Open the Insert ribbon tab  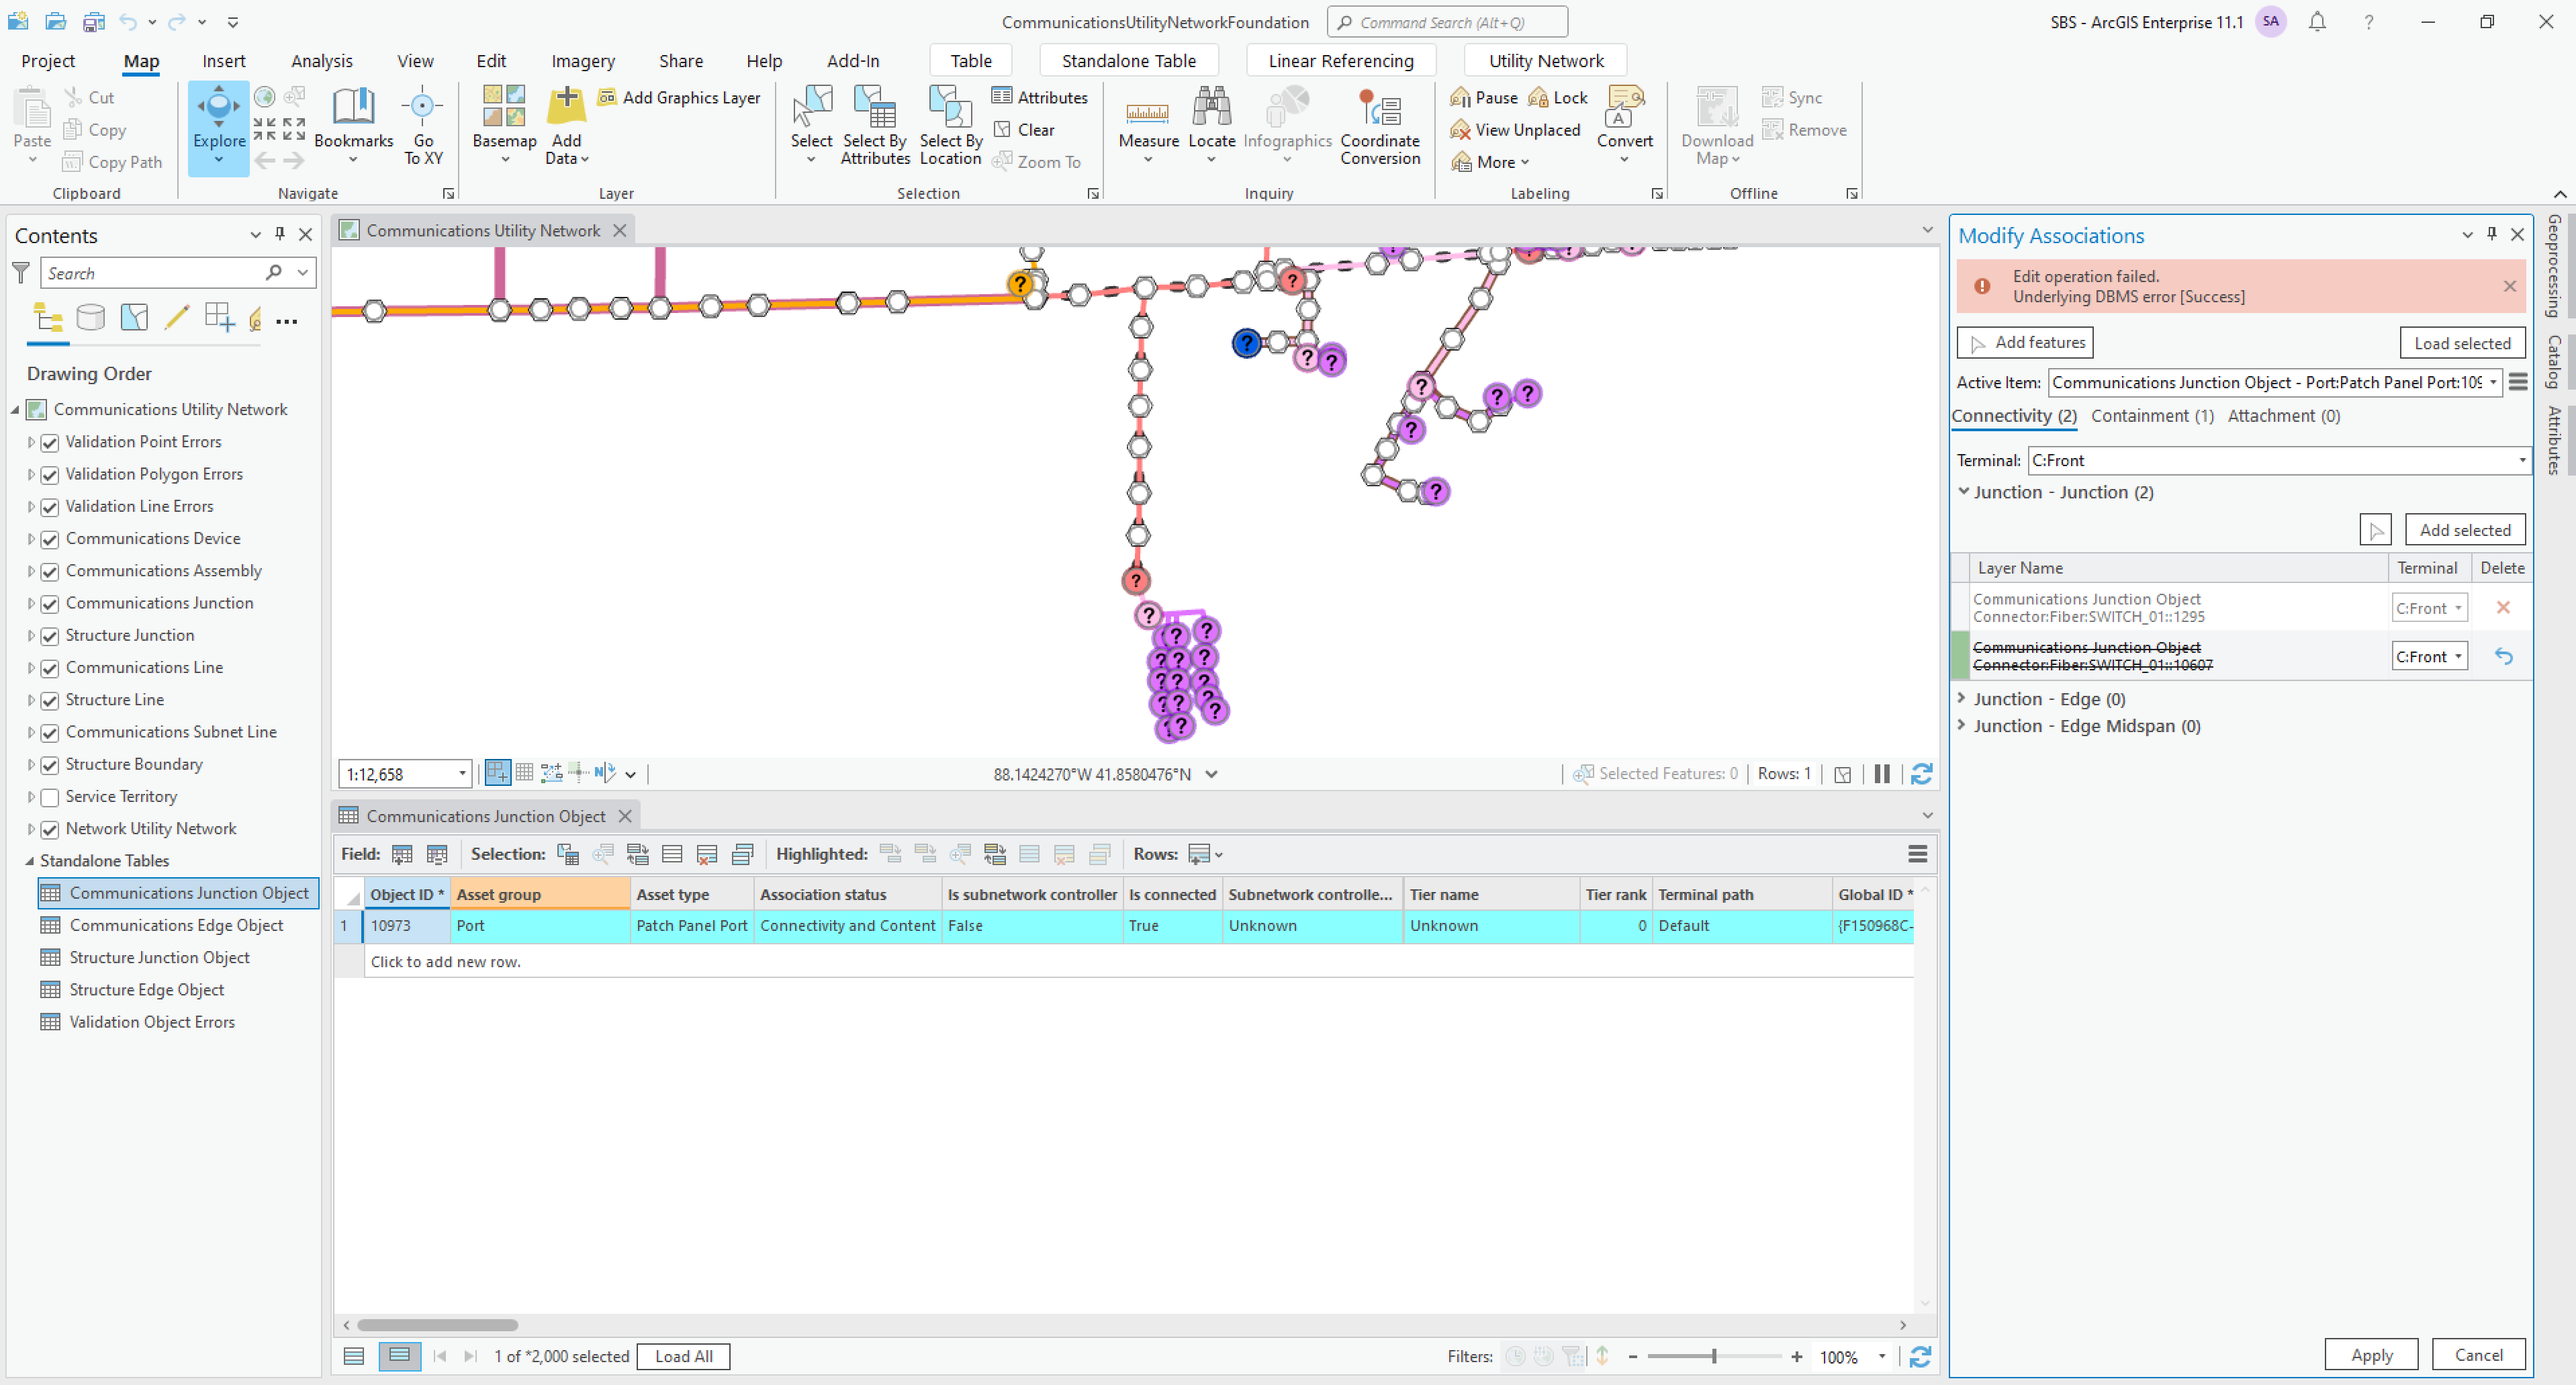click(224, 61)
